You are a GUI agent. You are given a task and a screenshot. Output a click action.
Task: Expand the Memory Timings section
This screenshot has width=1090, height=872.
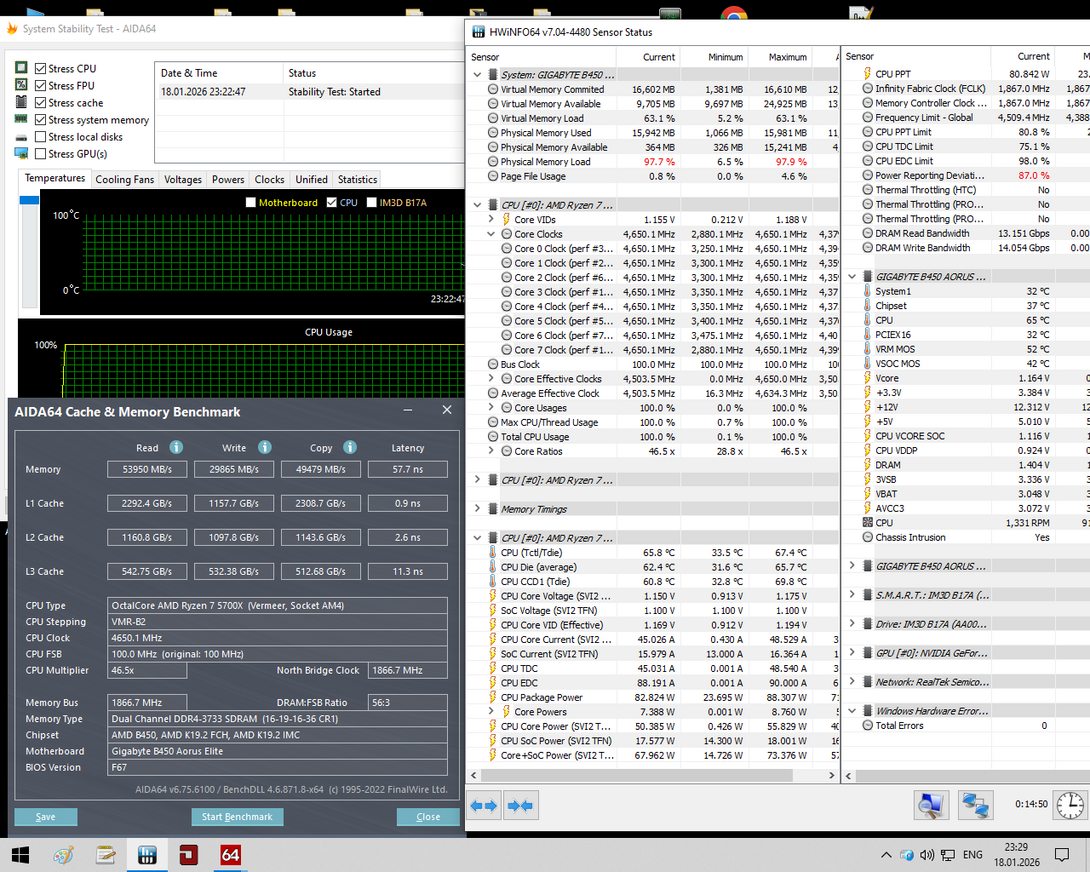pyautogui.click(x=478, y=509)
